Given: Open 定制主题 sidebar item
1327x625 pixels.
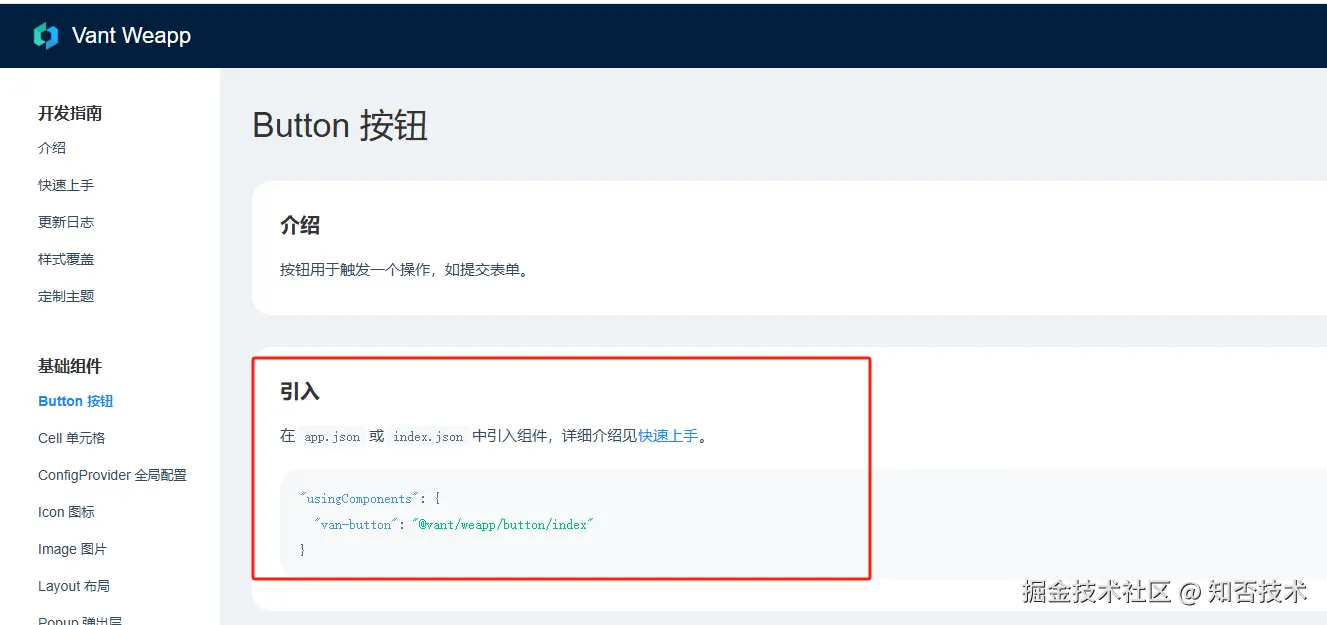Looking at the screenshot, I should click(66, 296).
